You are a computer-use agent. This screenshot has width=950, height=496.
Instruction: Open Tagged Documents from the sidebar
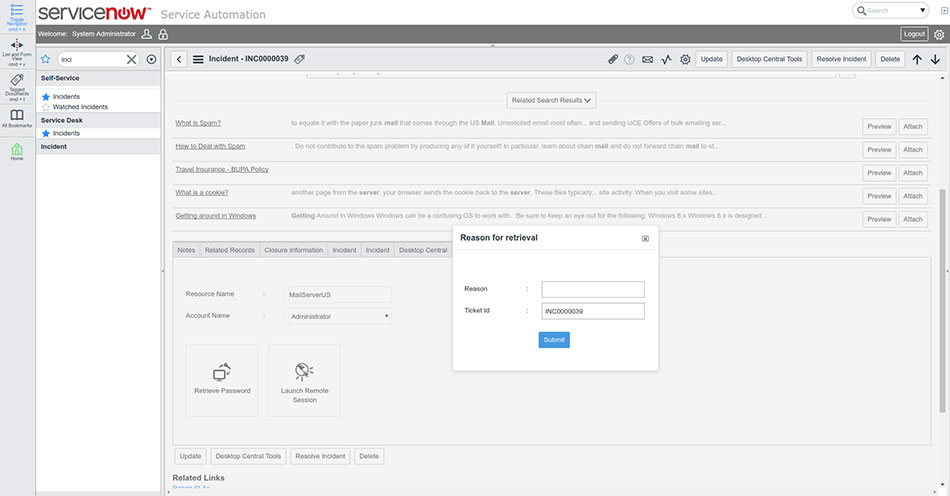point(17,87)
